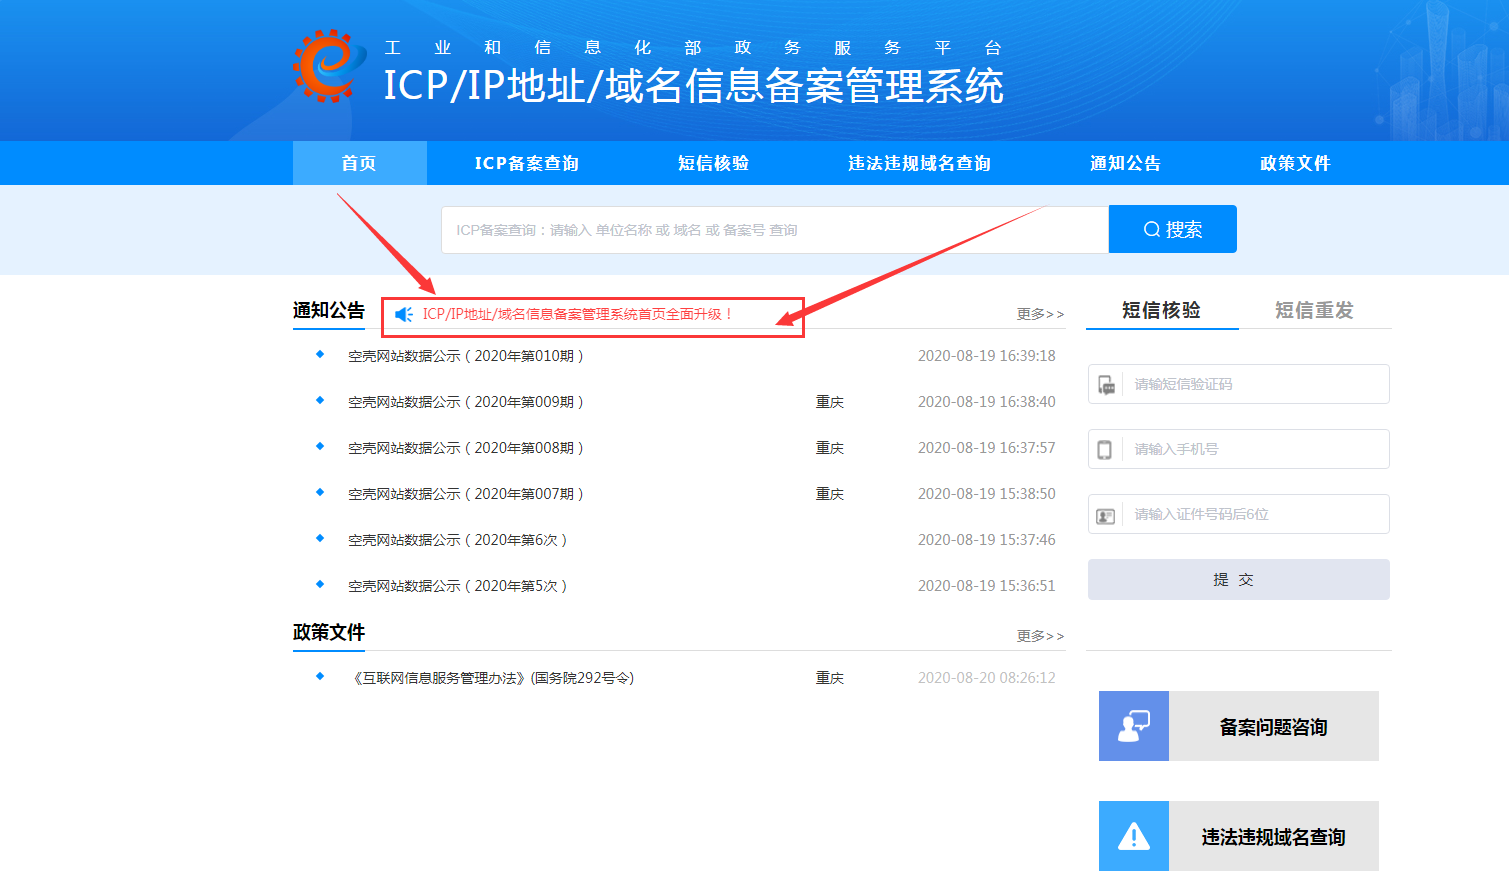This screenshot has height=882, width=1509.
Task: Click the warning triangle icon for 违法违规域名查询
Action: (1133, 836)
